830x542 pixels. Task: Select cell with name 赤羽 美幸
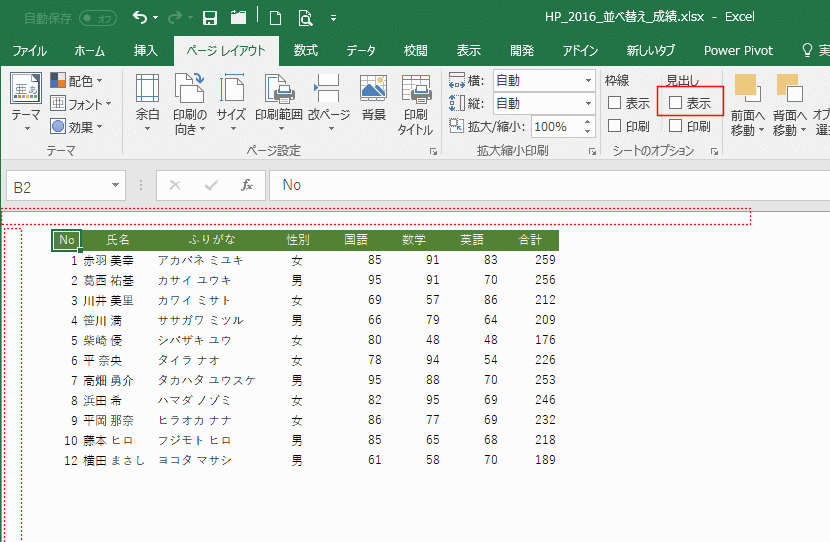click(x=118, y=260)
